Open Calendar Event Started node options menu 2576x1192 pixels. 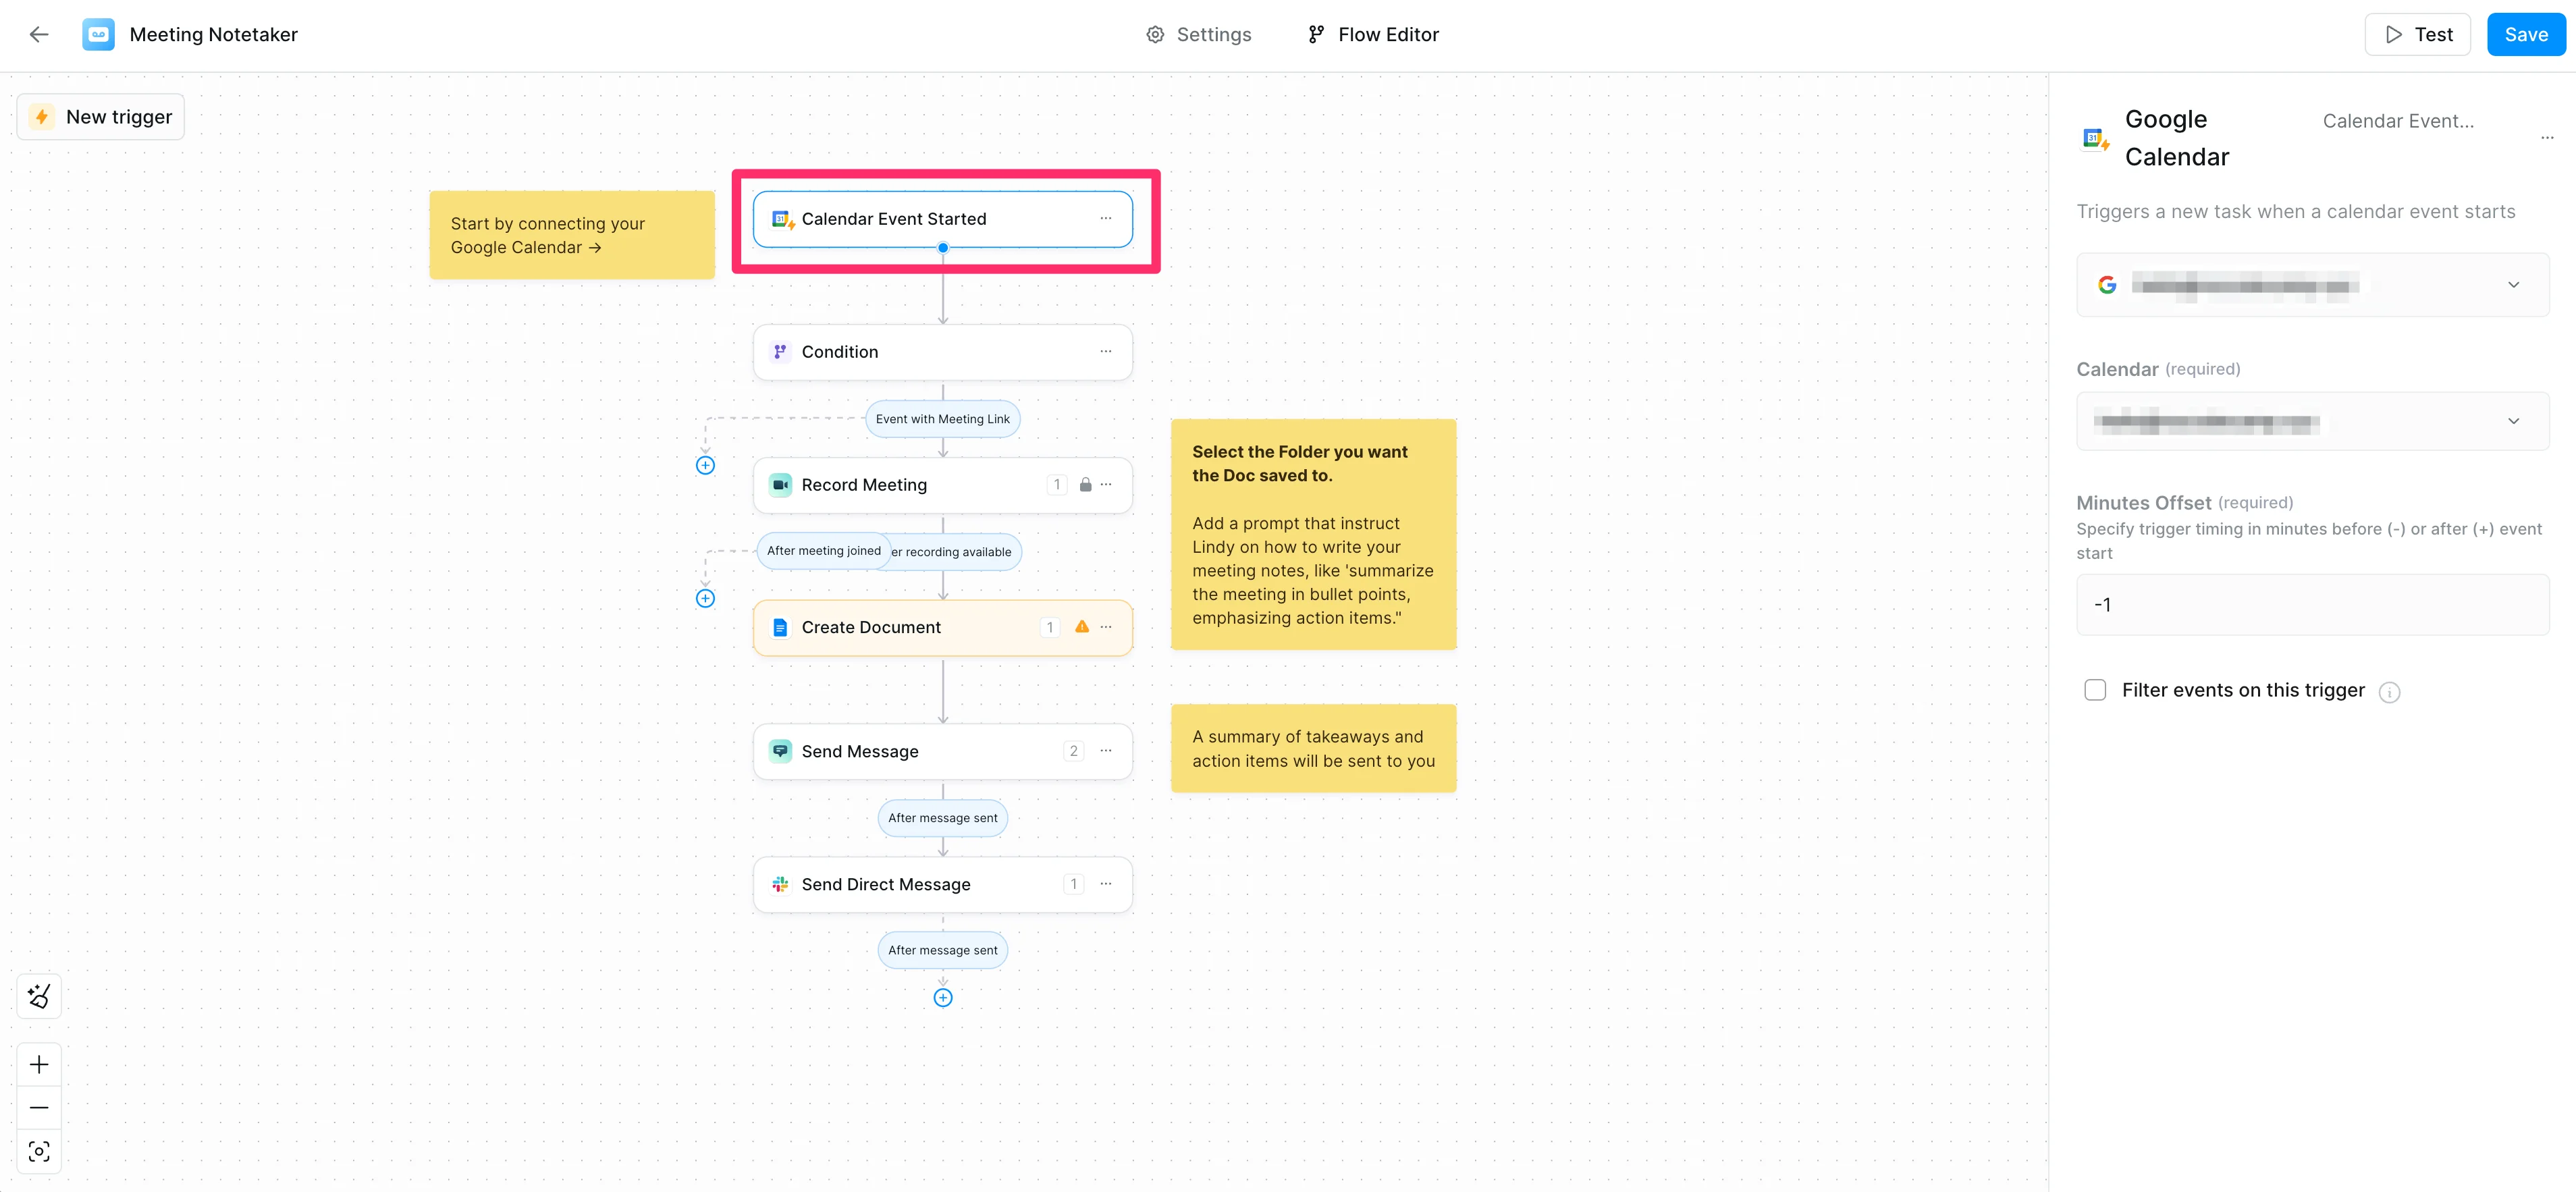1105,219
